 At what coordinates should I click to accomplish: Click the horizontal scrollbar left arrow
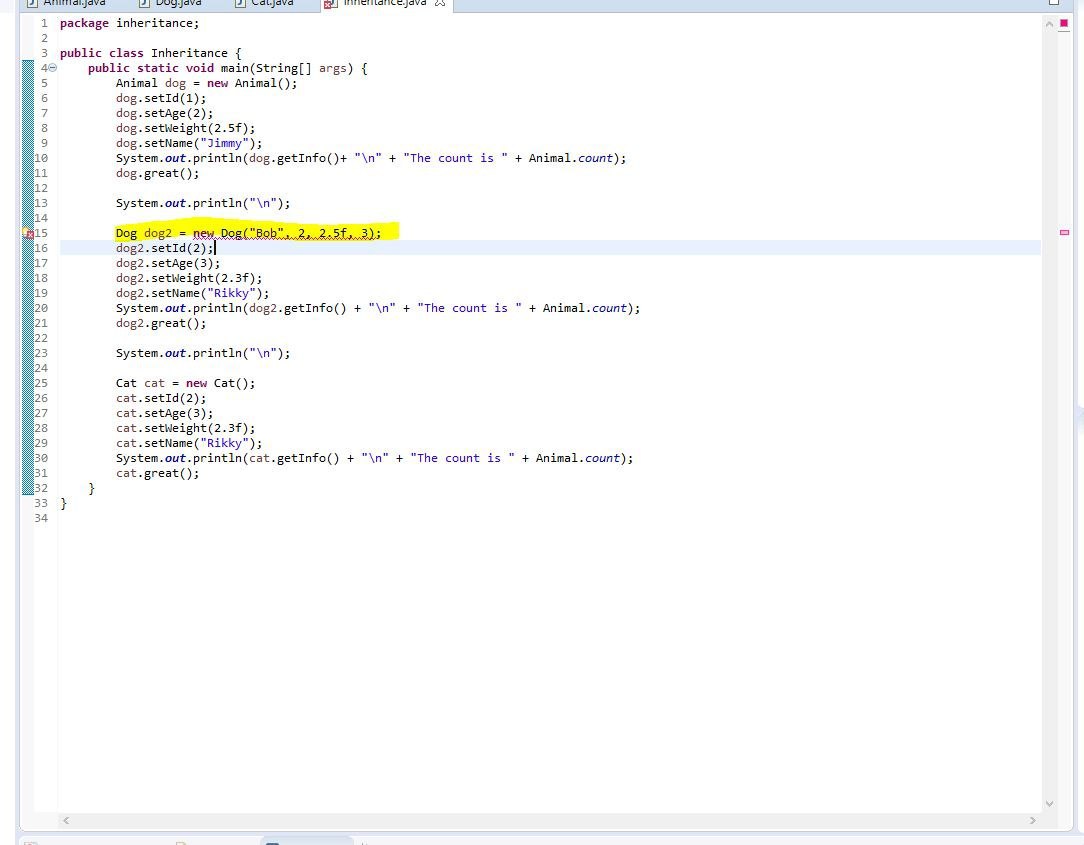click(66, 821)
